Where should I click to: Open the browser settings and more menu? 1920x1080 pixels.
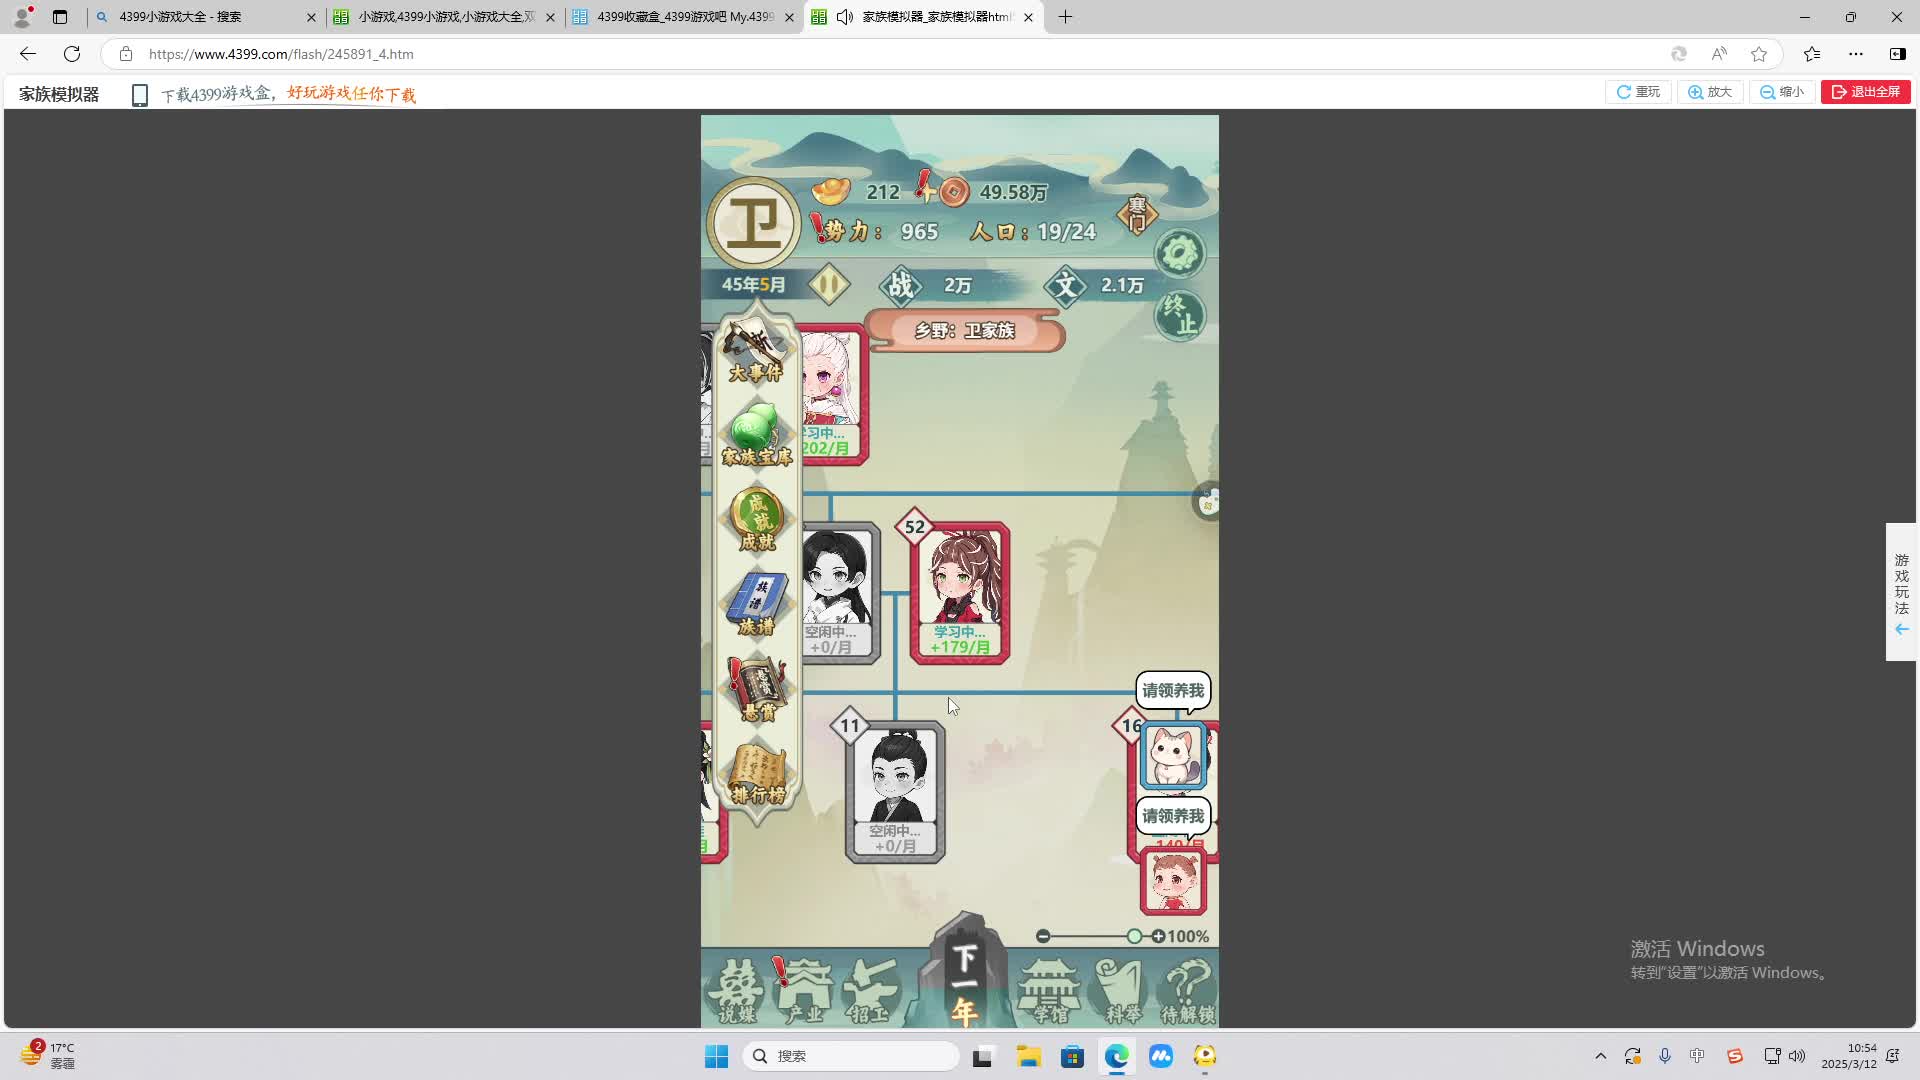click(1856, 54)
